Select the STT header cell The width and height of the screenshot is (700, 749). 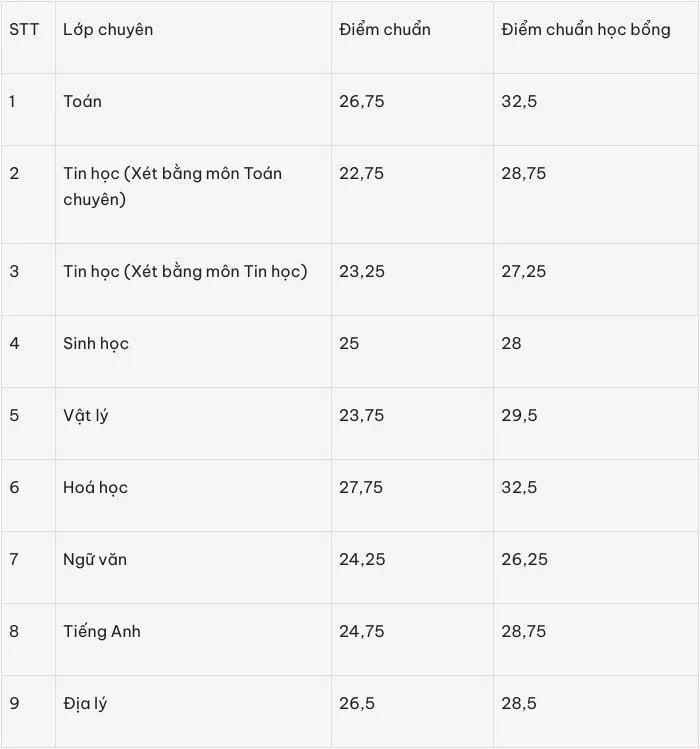click(x=28, y=38)
